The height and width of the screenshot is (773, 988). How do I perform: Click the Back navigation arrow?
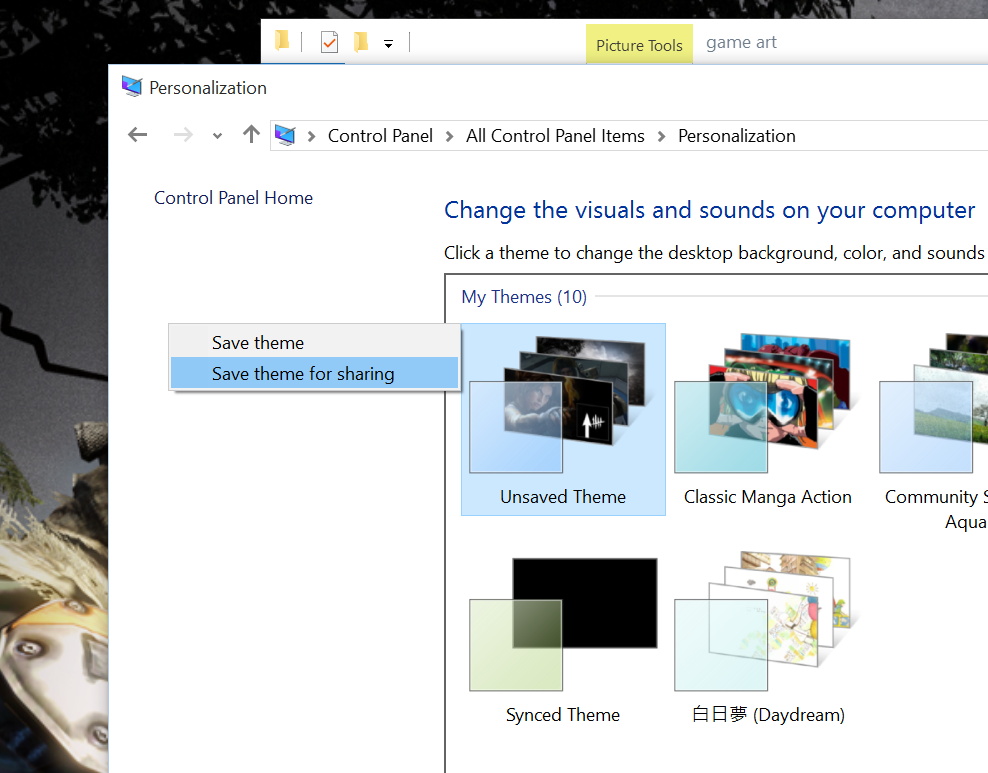[x=137, y=134]
